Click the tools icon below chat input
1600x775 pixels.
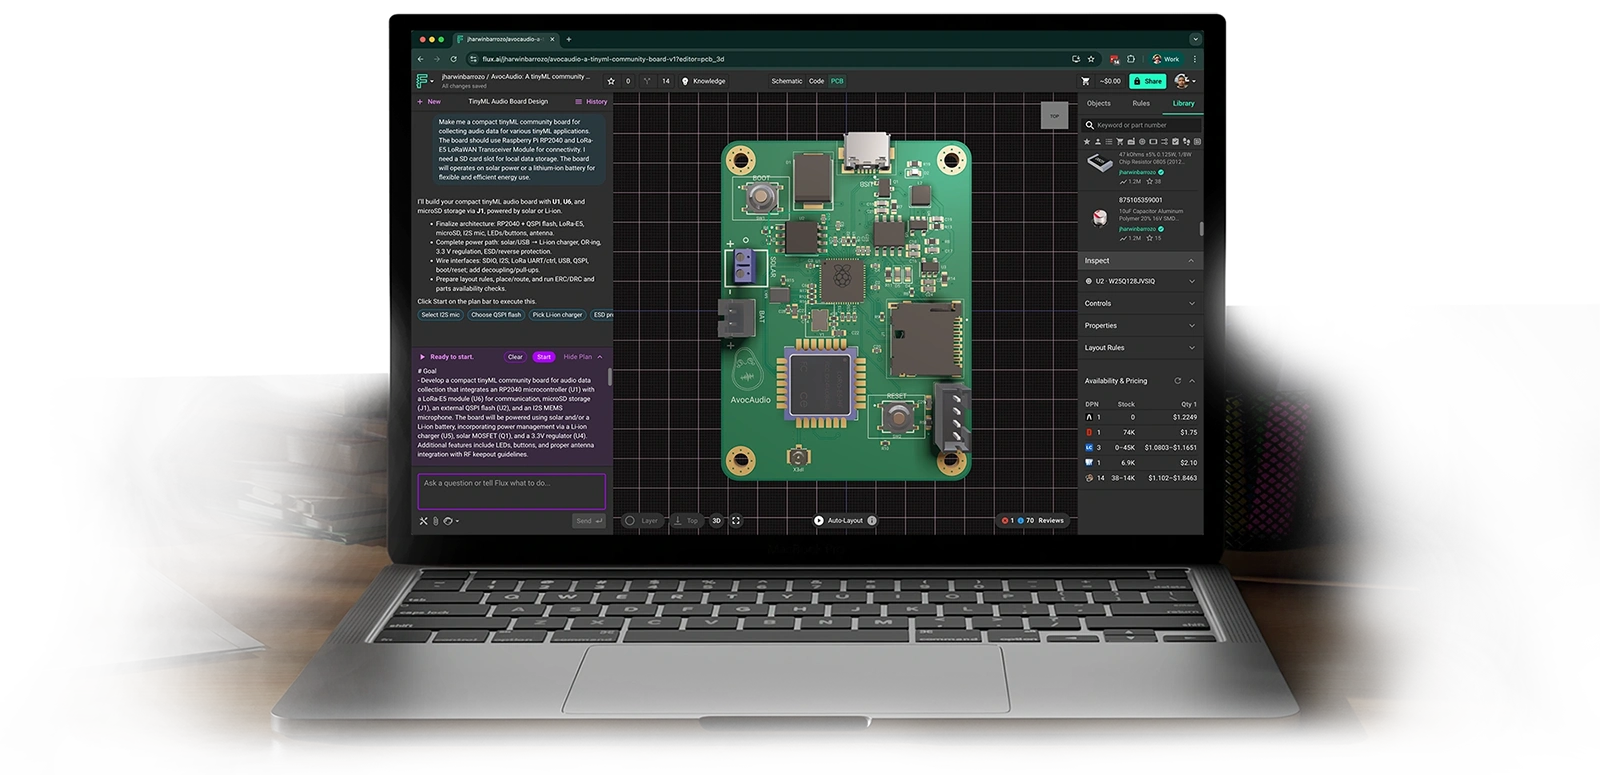[423, 521]
